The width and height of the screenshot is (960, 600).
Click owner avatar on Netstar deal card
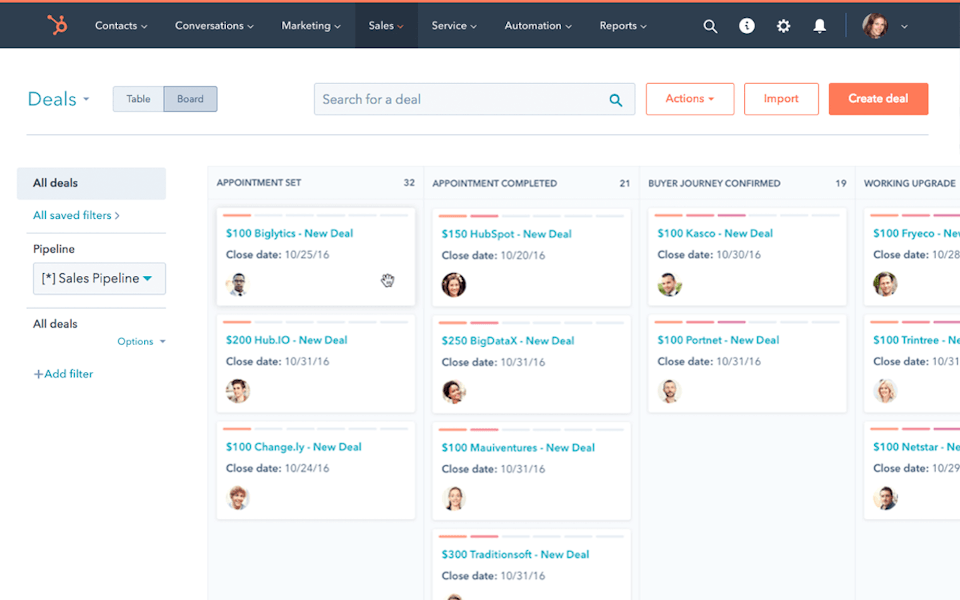(885, 498)
